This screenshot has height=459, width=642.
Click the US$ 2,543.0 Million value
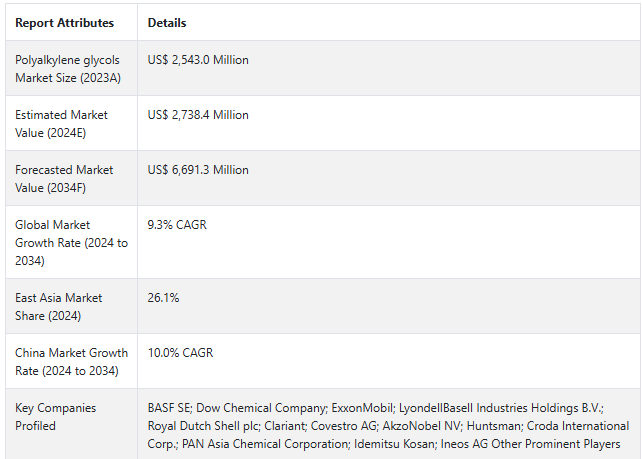(198, 60)
